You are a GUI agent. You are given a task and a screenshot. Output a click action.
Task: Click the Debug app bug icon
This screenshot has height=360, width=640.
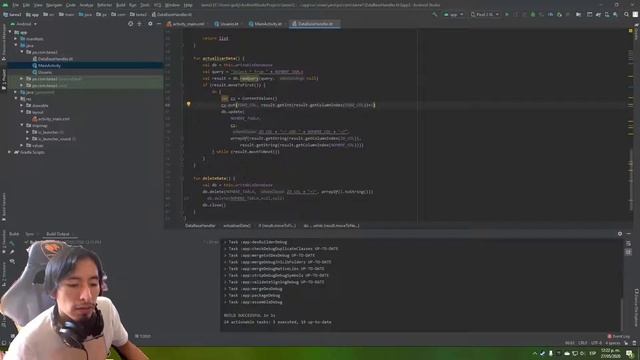pyautogui.click(x=533, y=14)
